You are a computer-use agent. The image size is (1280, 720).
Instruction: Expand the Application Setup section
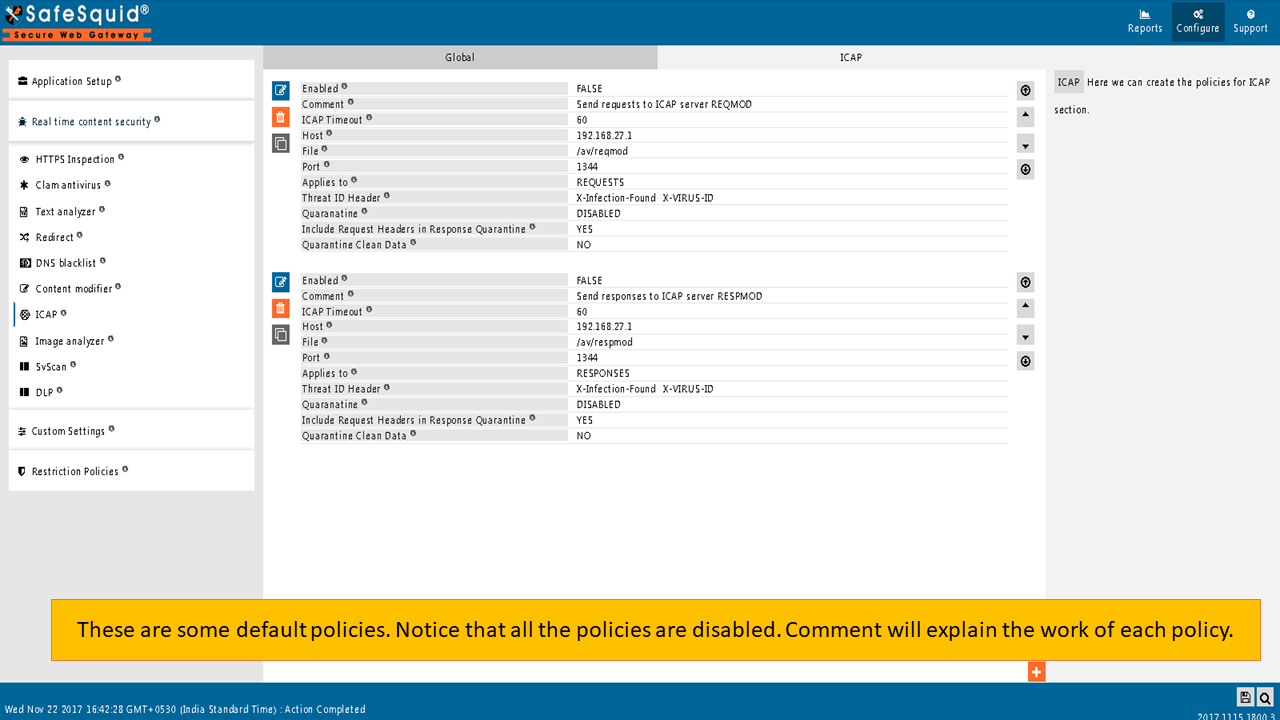tap(71, 81)
